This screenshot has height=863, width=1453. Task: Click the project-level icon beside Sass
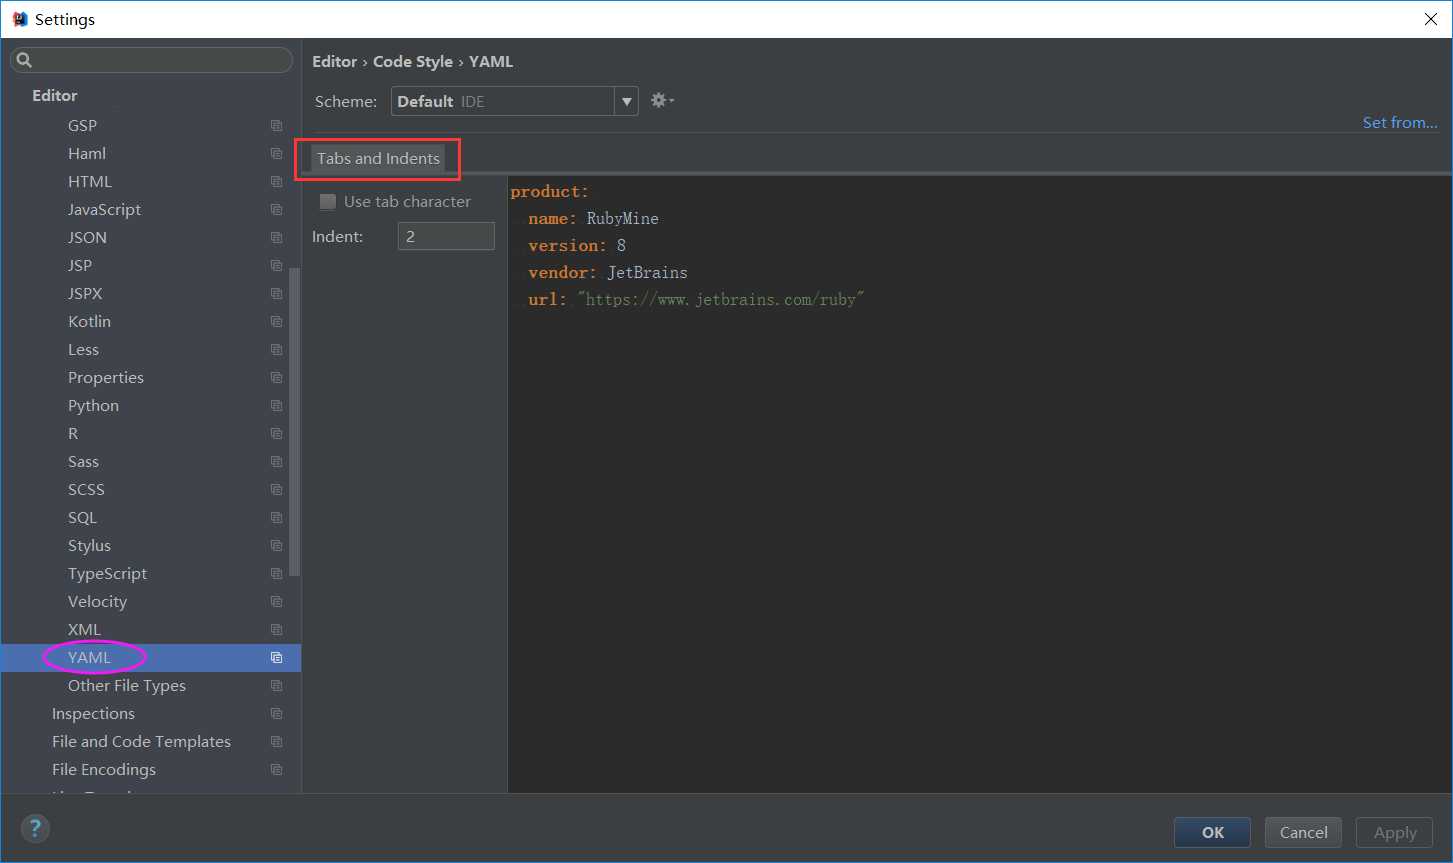point(276,462)
